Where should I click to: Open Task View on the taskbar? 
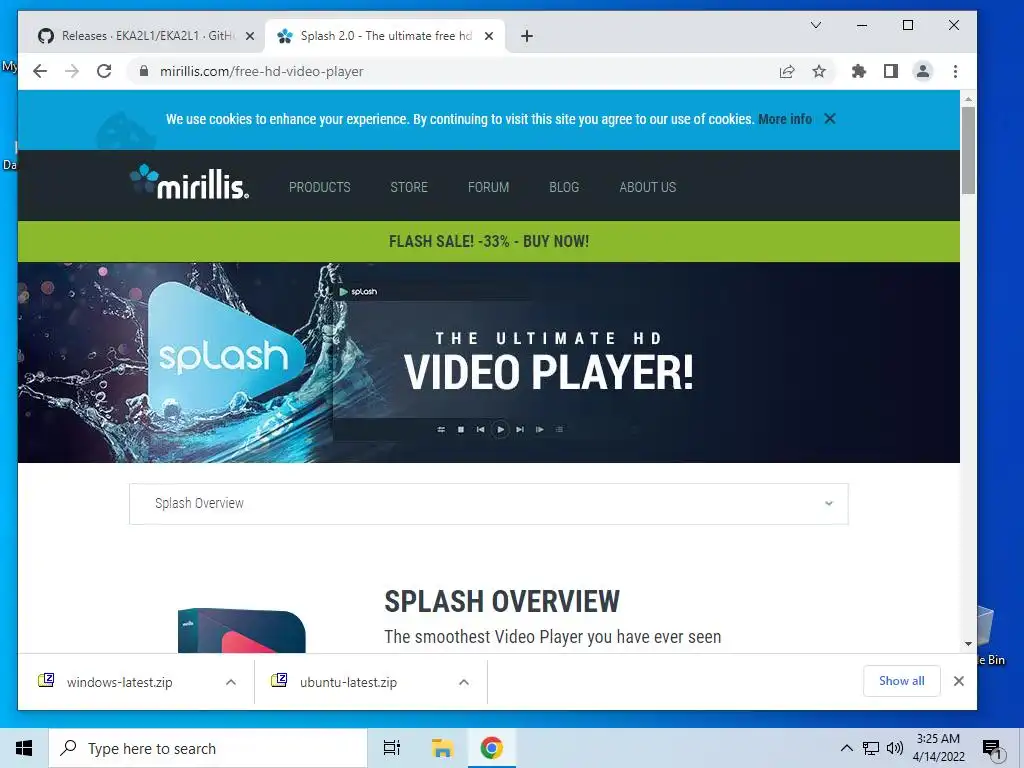[x=392, y=748]
